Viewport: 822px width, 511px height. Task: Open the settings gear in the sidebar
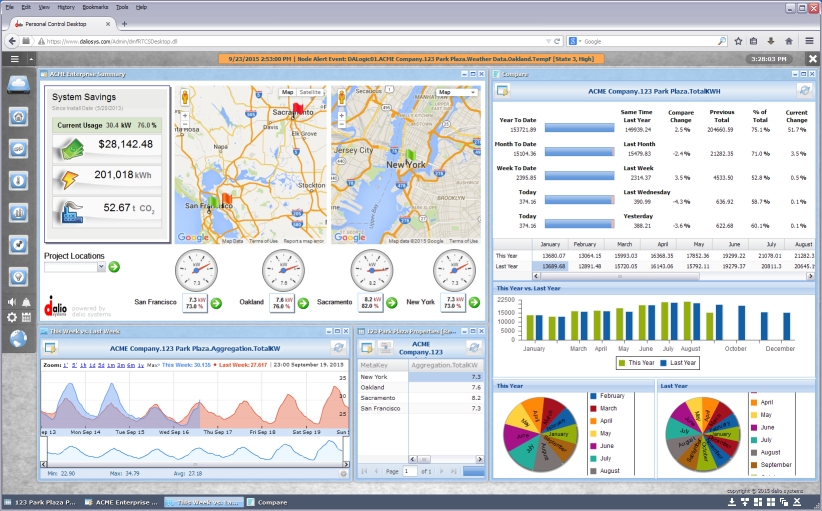[x=12, y=317]
